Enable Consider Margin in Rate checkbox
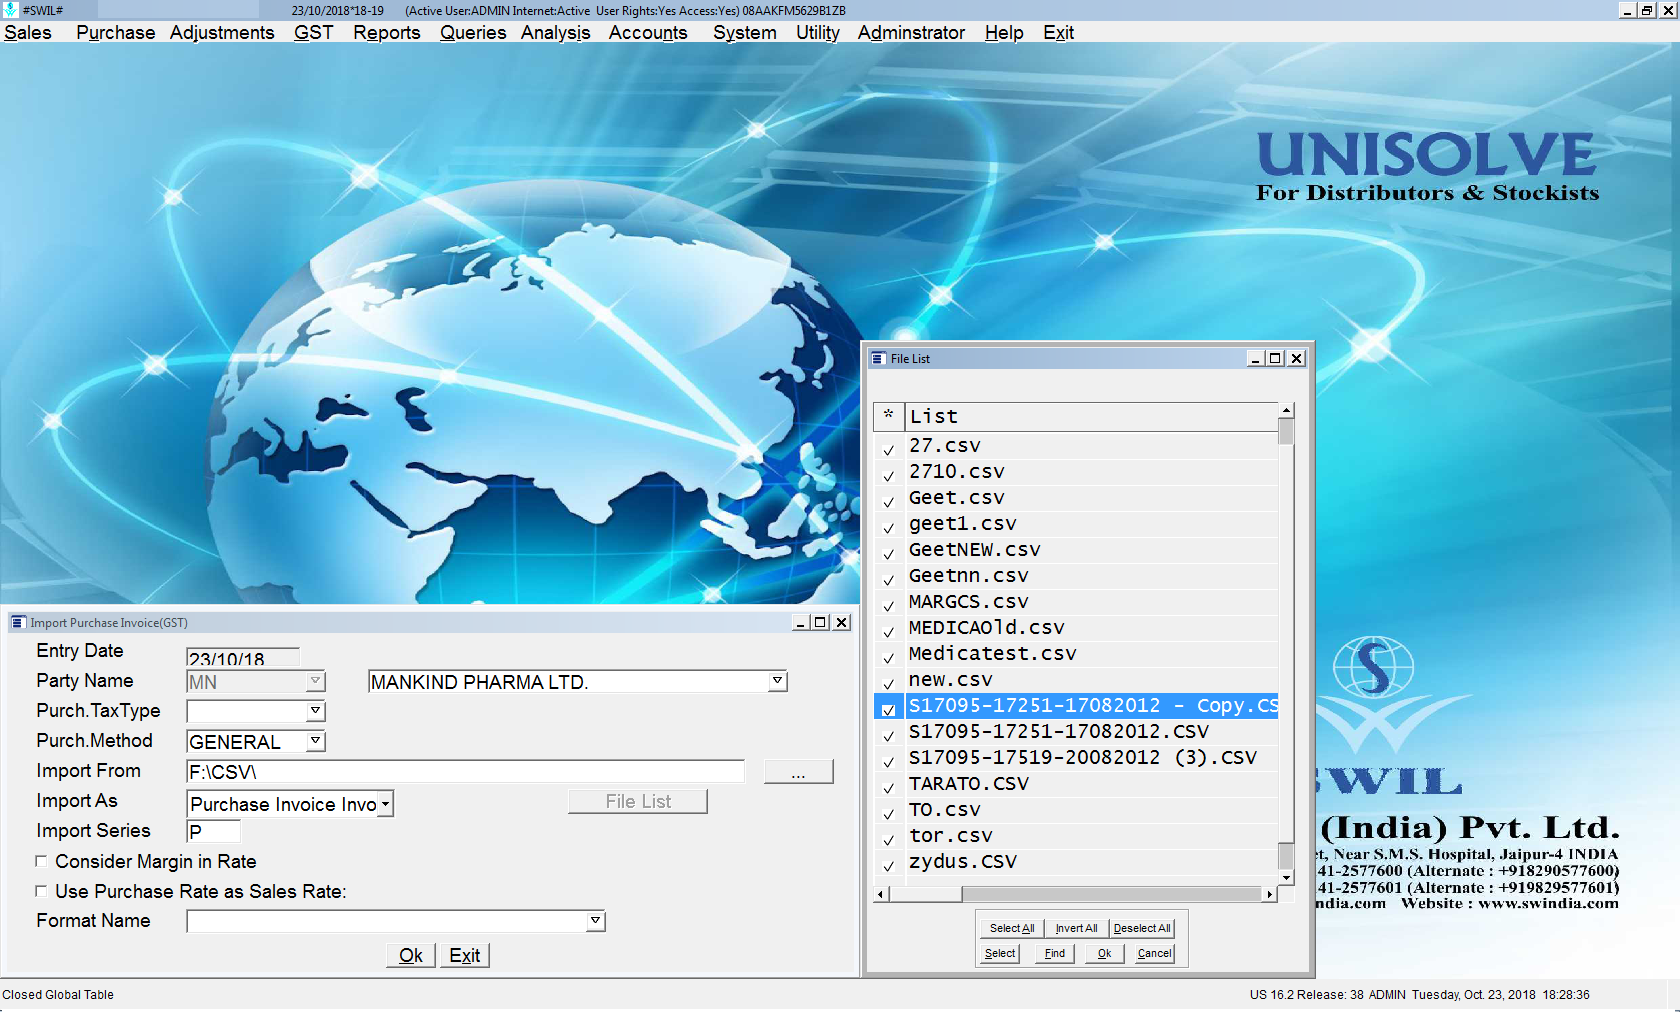Viewport: 1680px width, 1012px height. click(41, 861)
